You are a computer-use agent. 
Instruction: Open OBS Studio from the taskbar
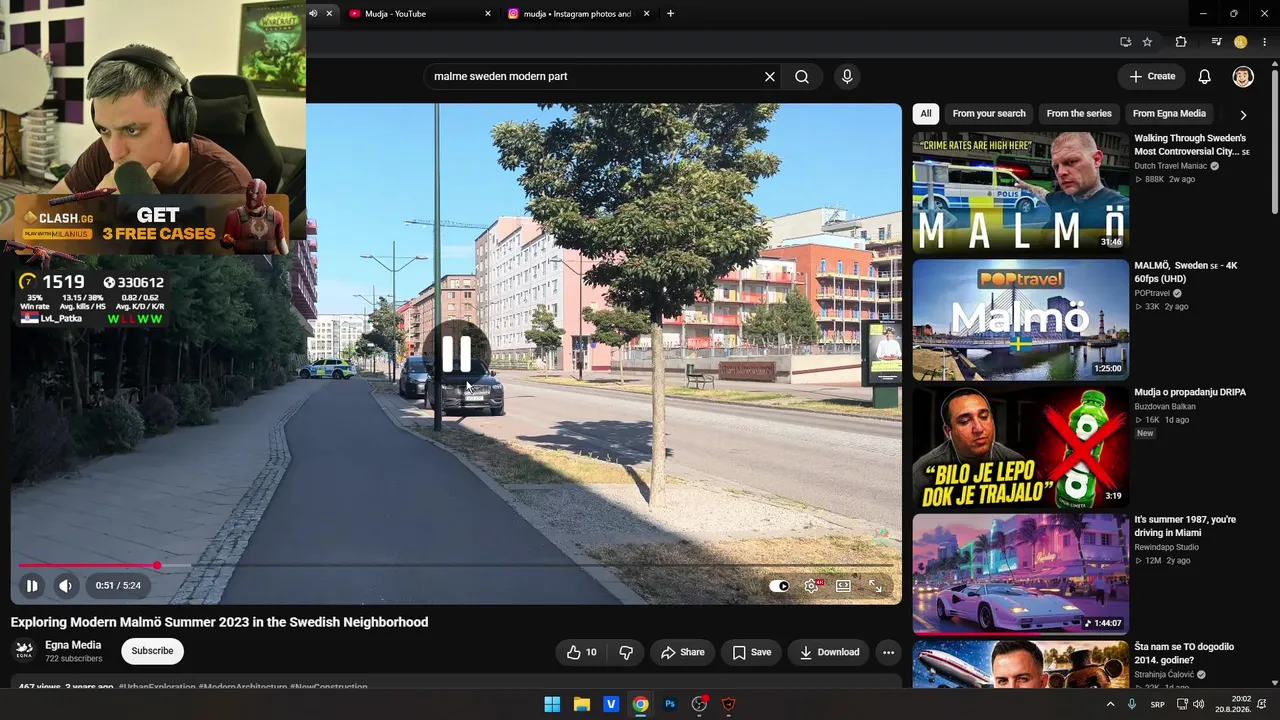699,705
